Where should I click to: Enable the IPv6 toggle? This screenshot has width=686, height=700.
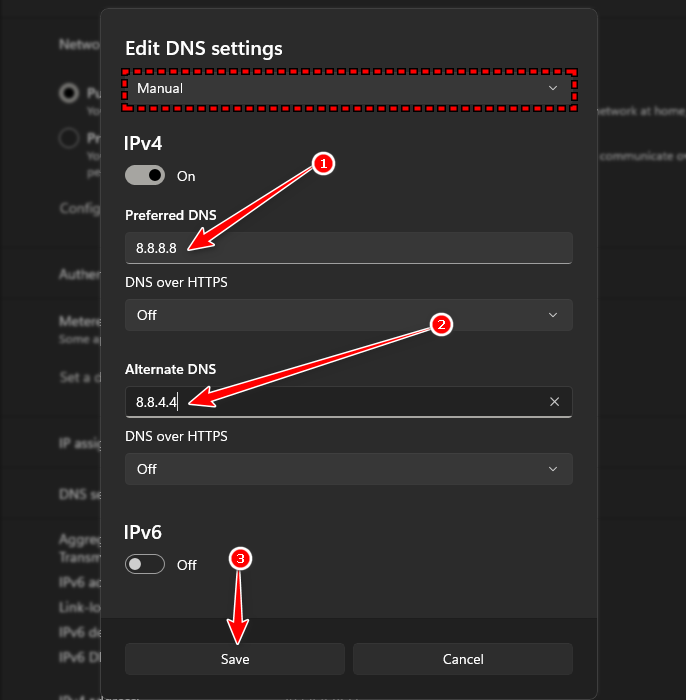(145, 565)
